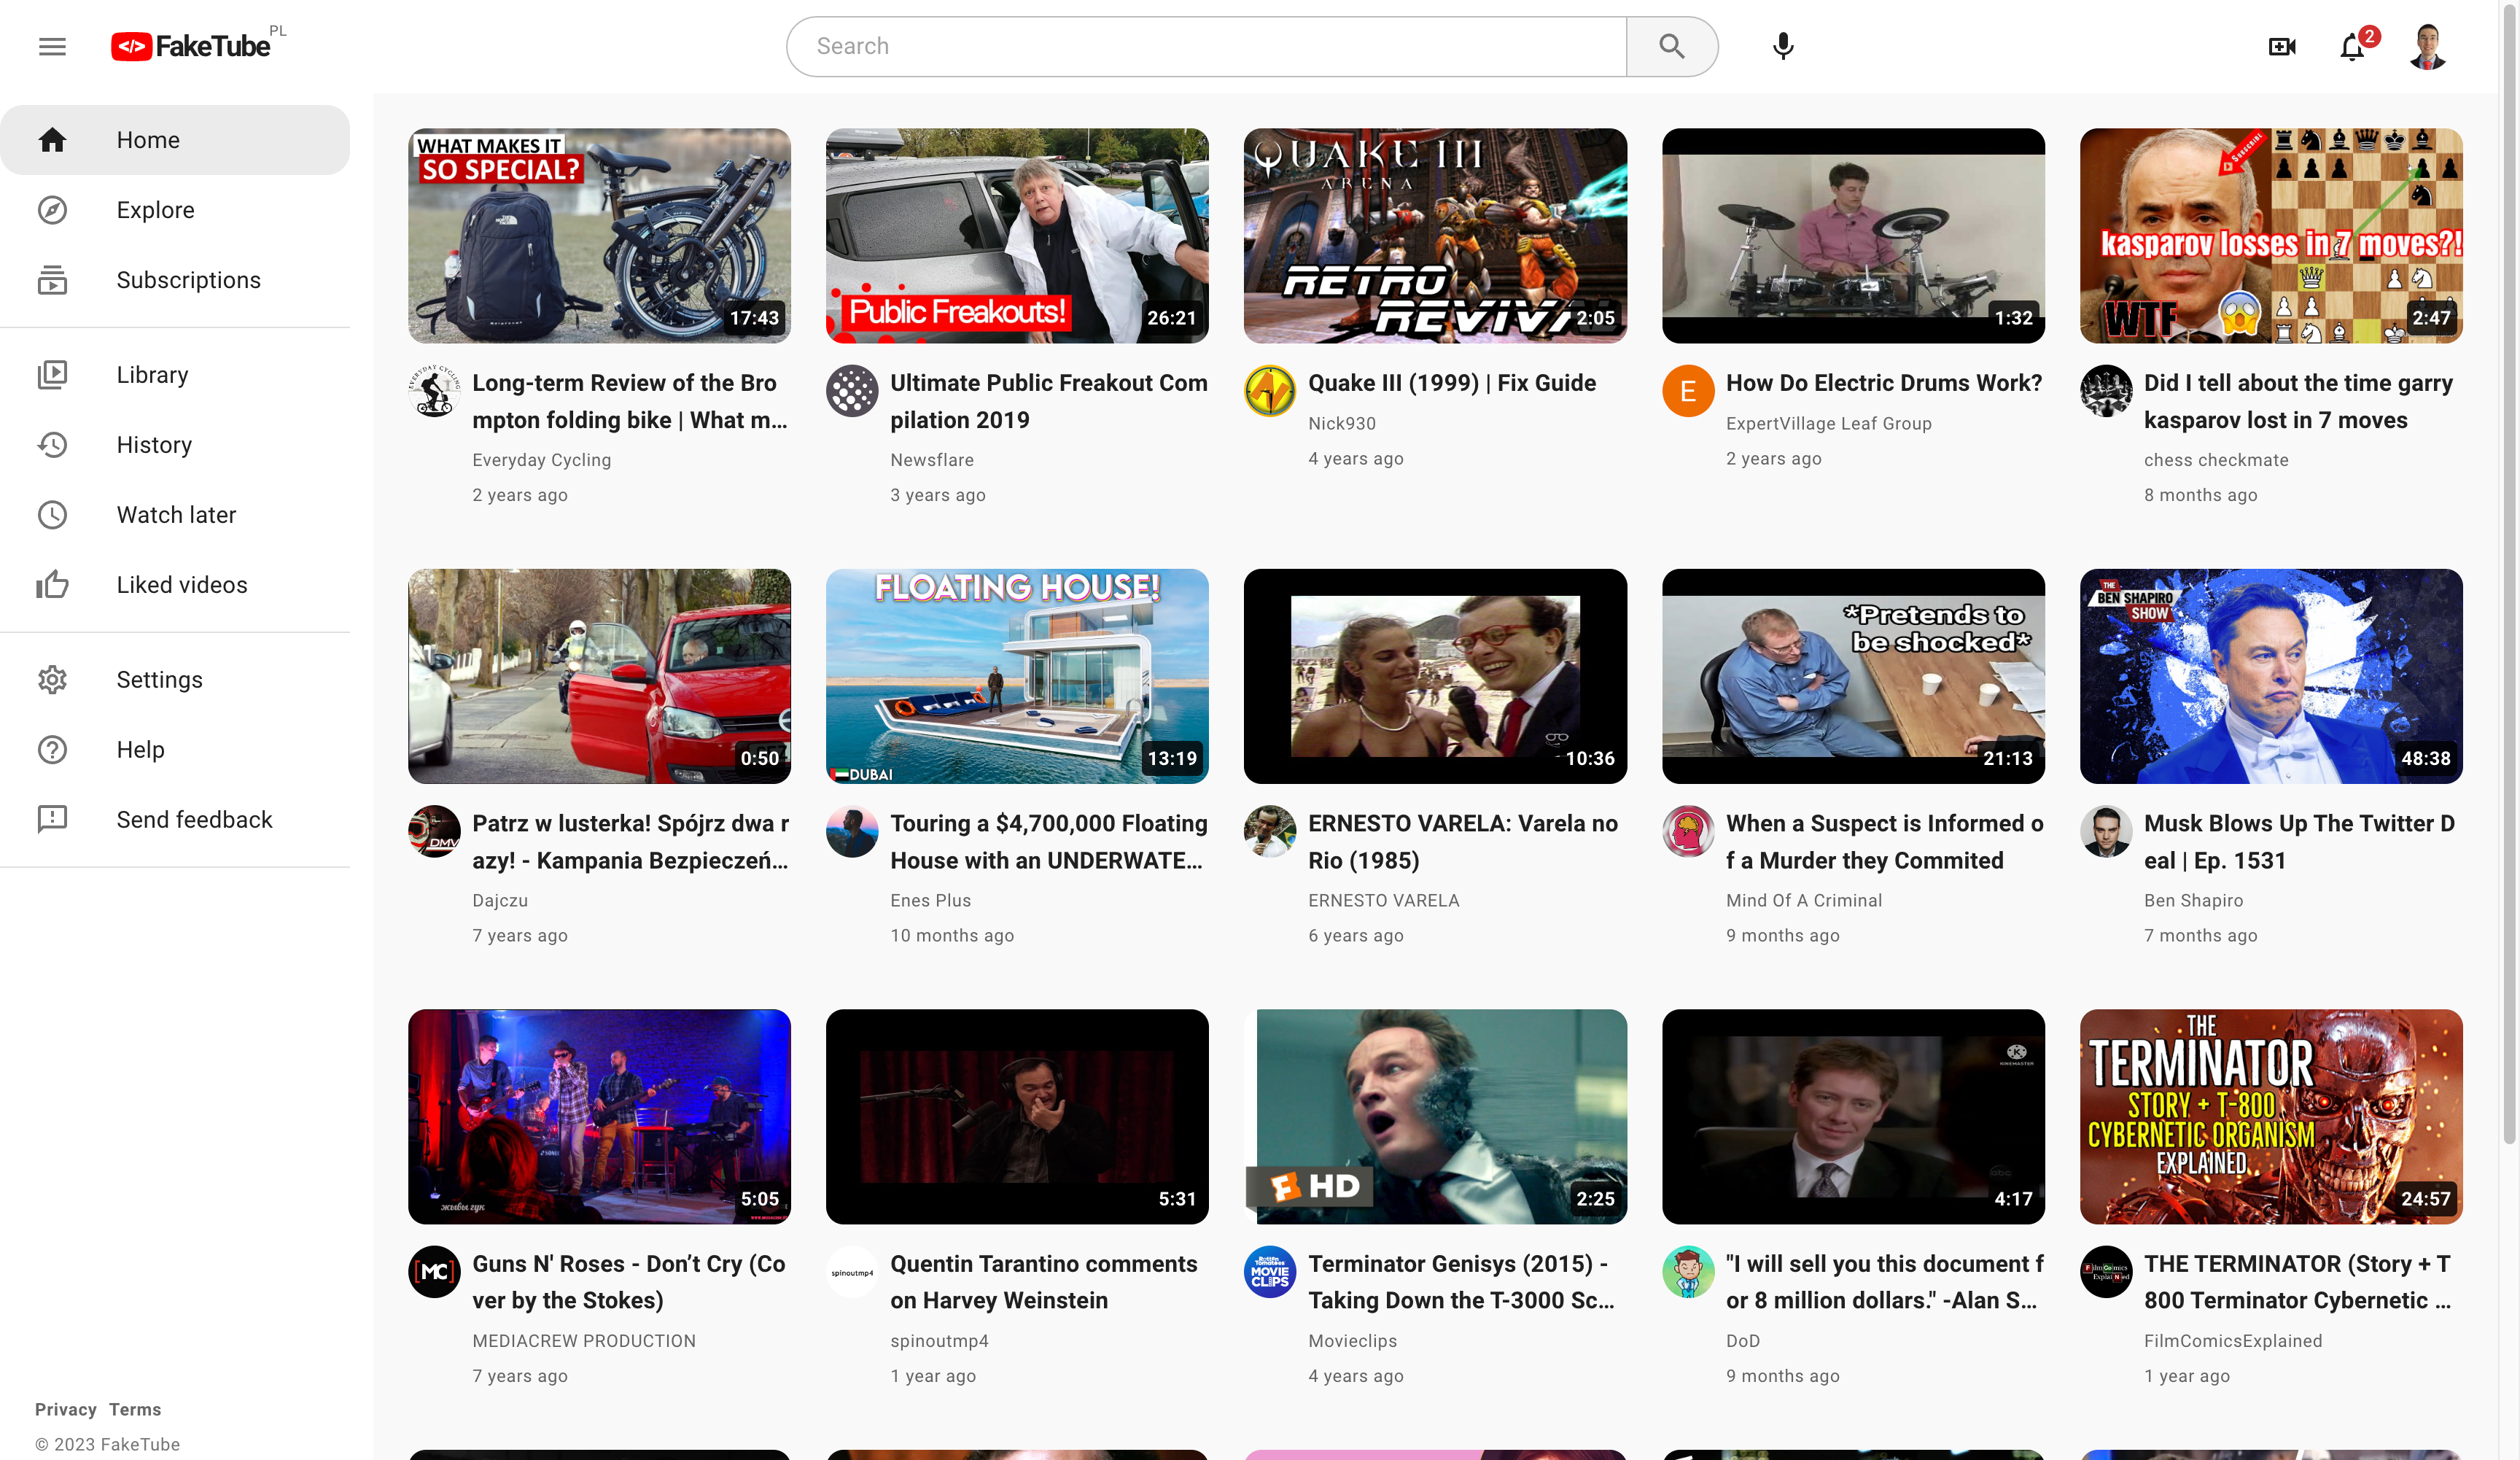The image size is (2520, 1460).
Task: Open the hamburger menu icon
Action: 52,47
